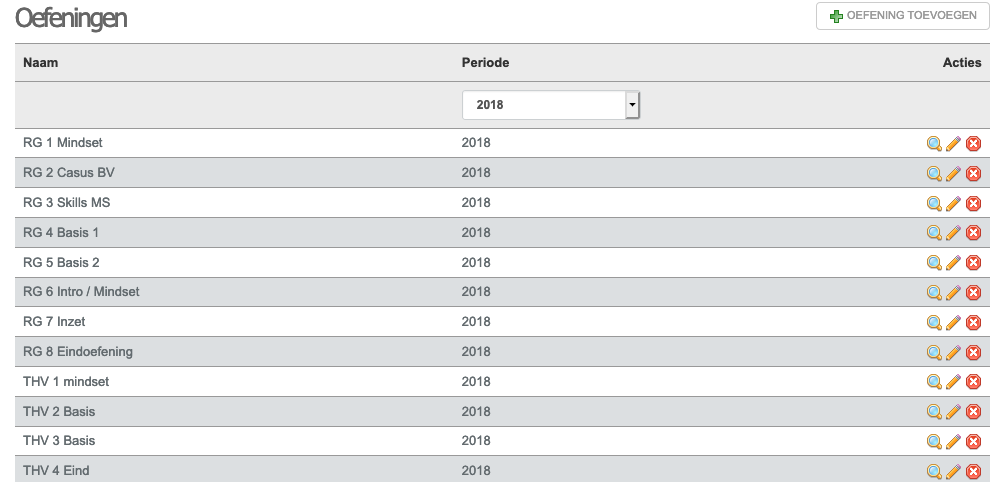This screenshot has height=482, width=1002.
Task: Edit the THV 3 Basis exercise
Action: (953, 442)
